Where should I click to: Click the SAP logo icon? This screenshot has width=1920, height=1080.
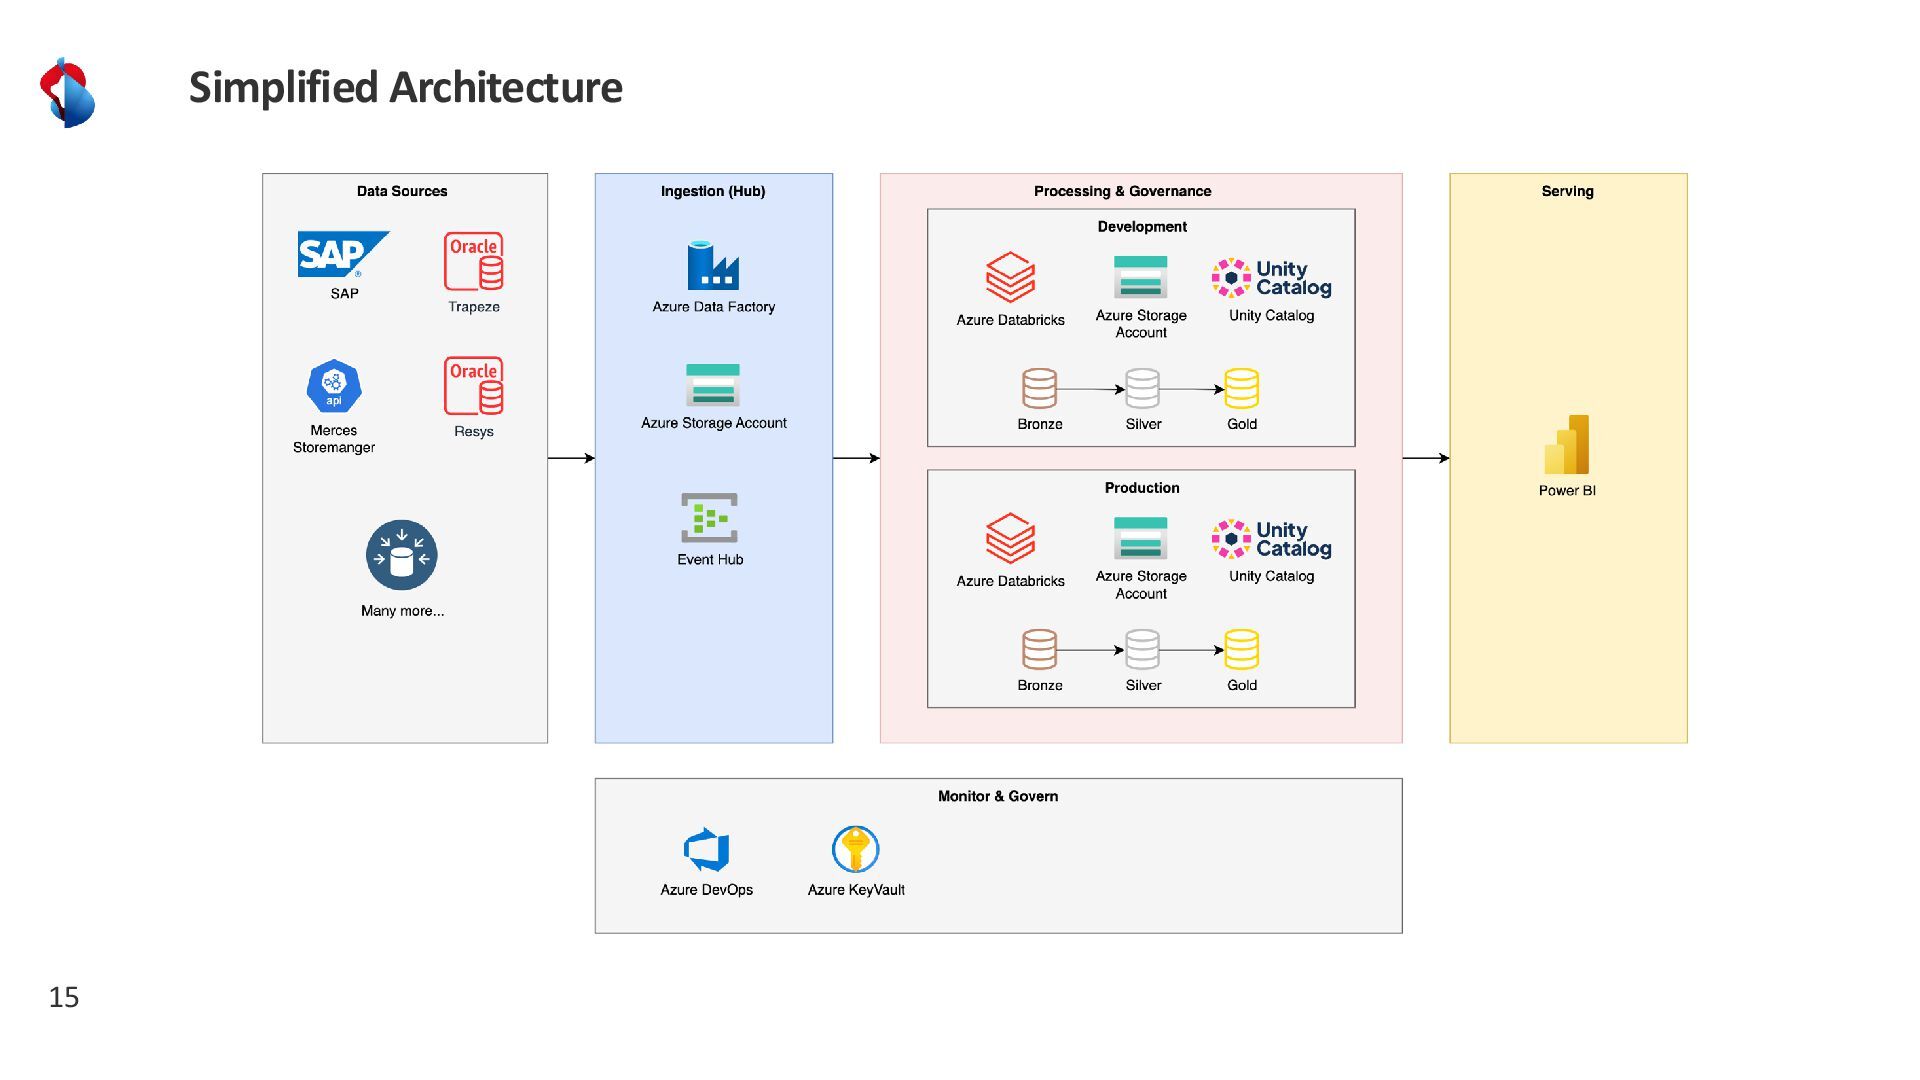tap(344, 254)
